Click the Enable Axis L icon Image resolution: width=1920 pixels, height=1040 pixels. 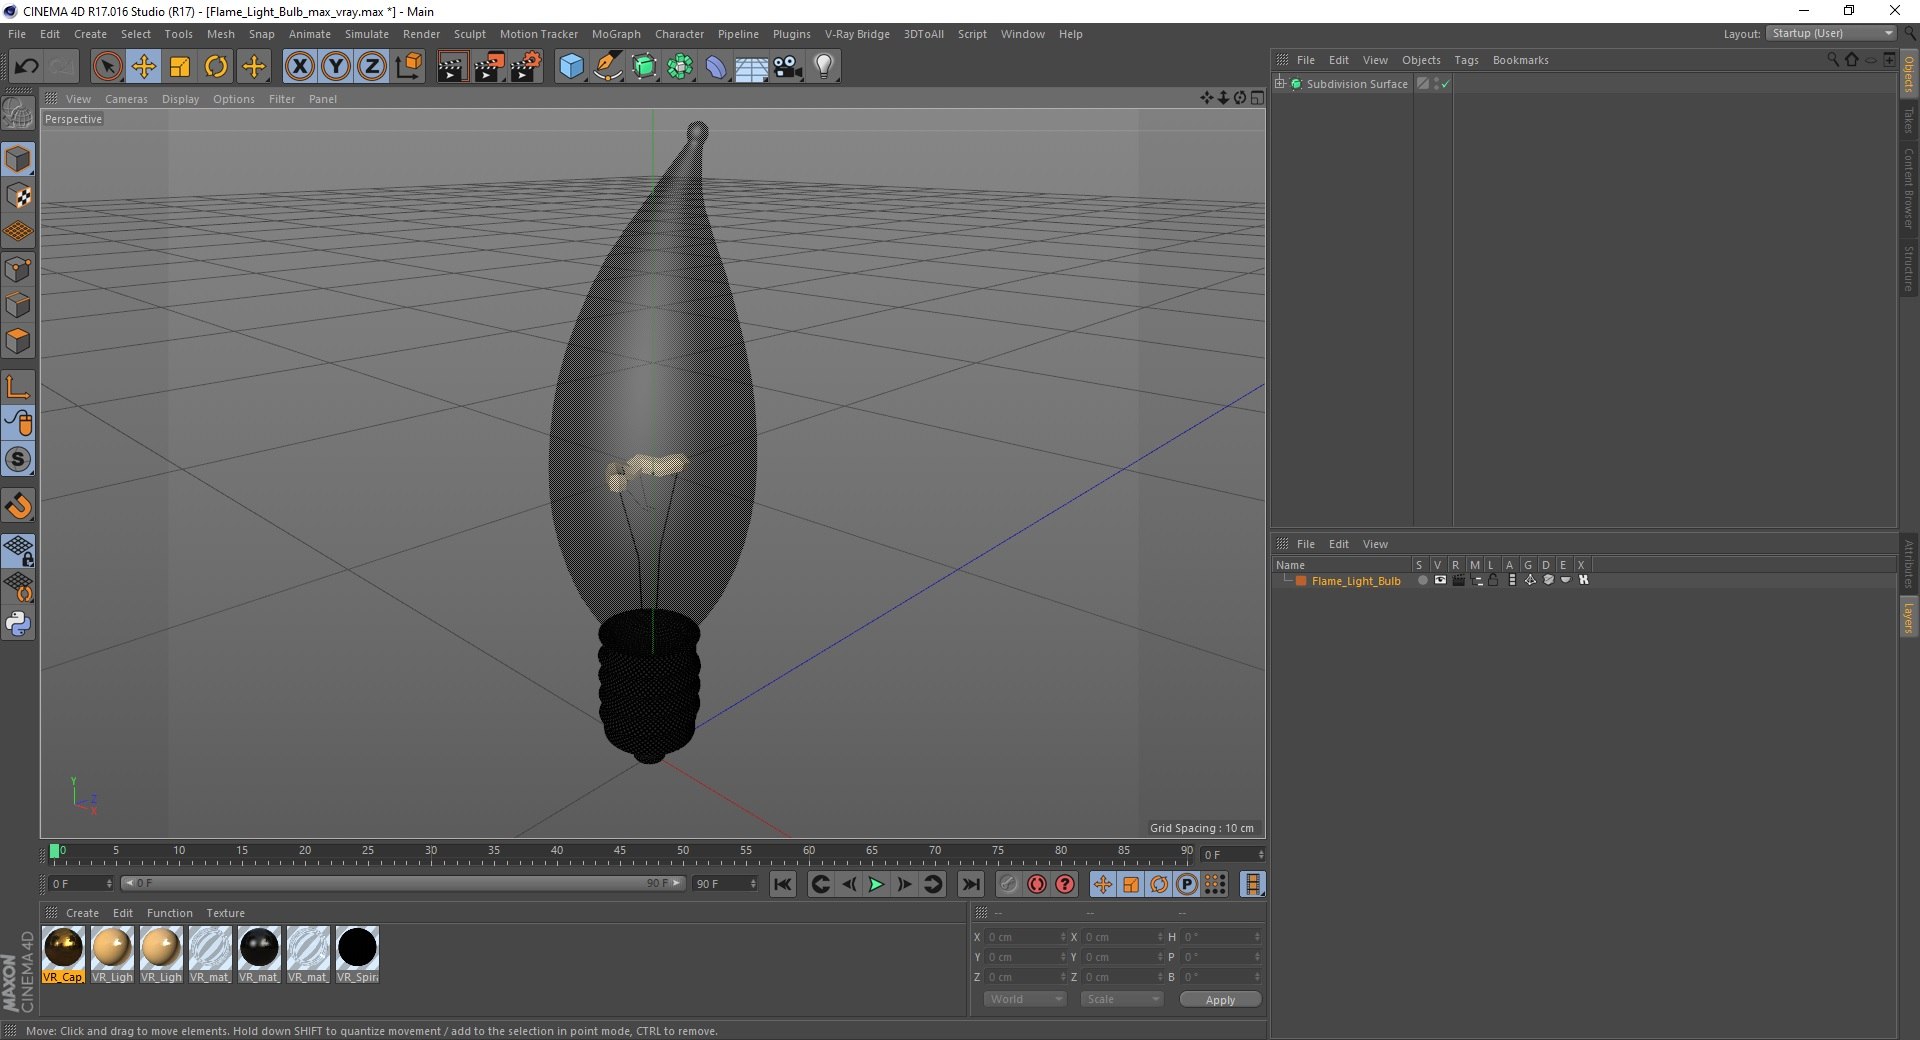pos(18,387)
